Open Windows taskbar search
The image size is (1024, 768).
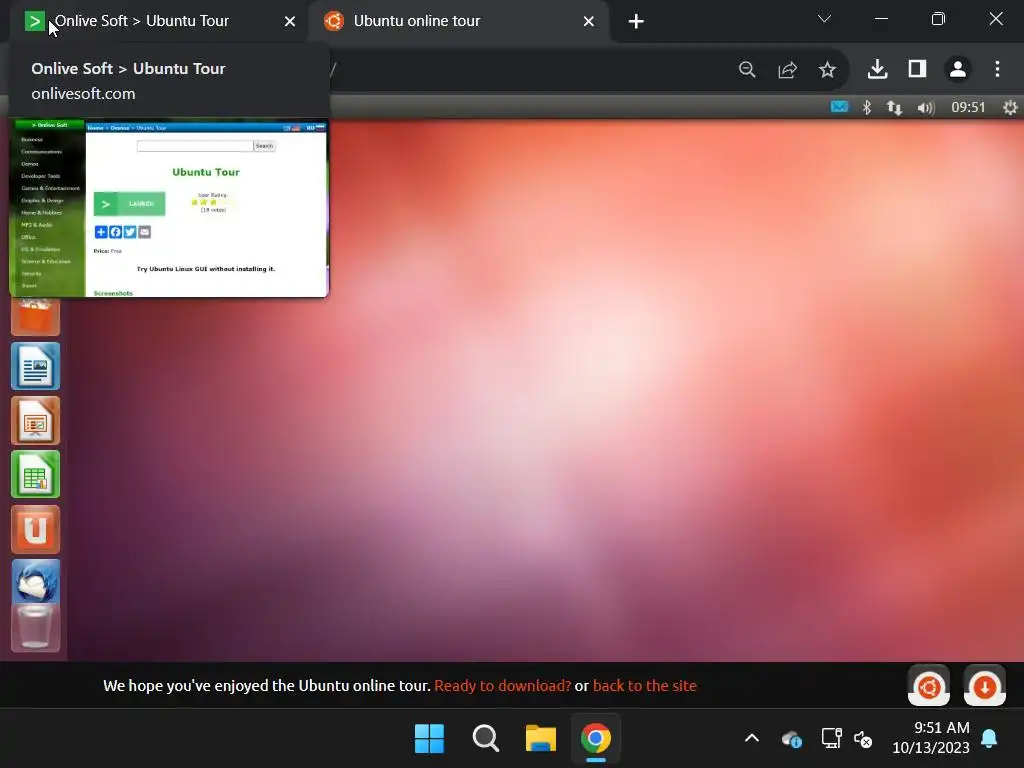[x=485, y=739]
